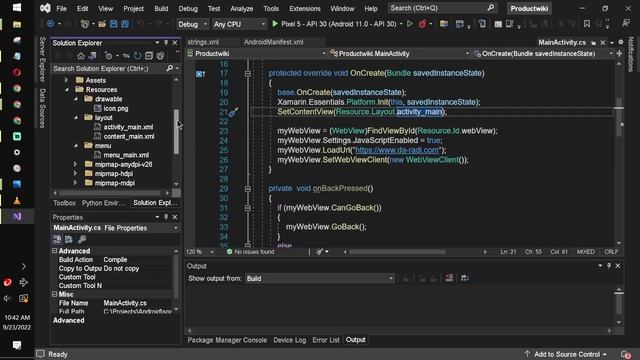Image resolution: width=640 pixels, height=360 pixels.
Task: Click Visual Studio icon in Windows taskbar
Action: pyautogui.click(x=17, y=216)
